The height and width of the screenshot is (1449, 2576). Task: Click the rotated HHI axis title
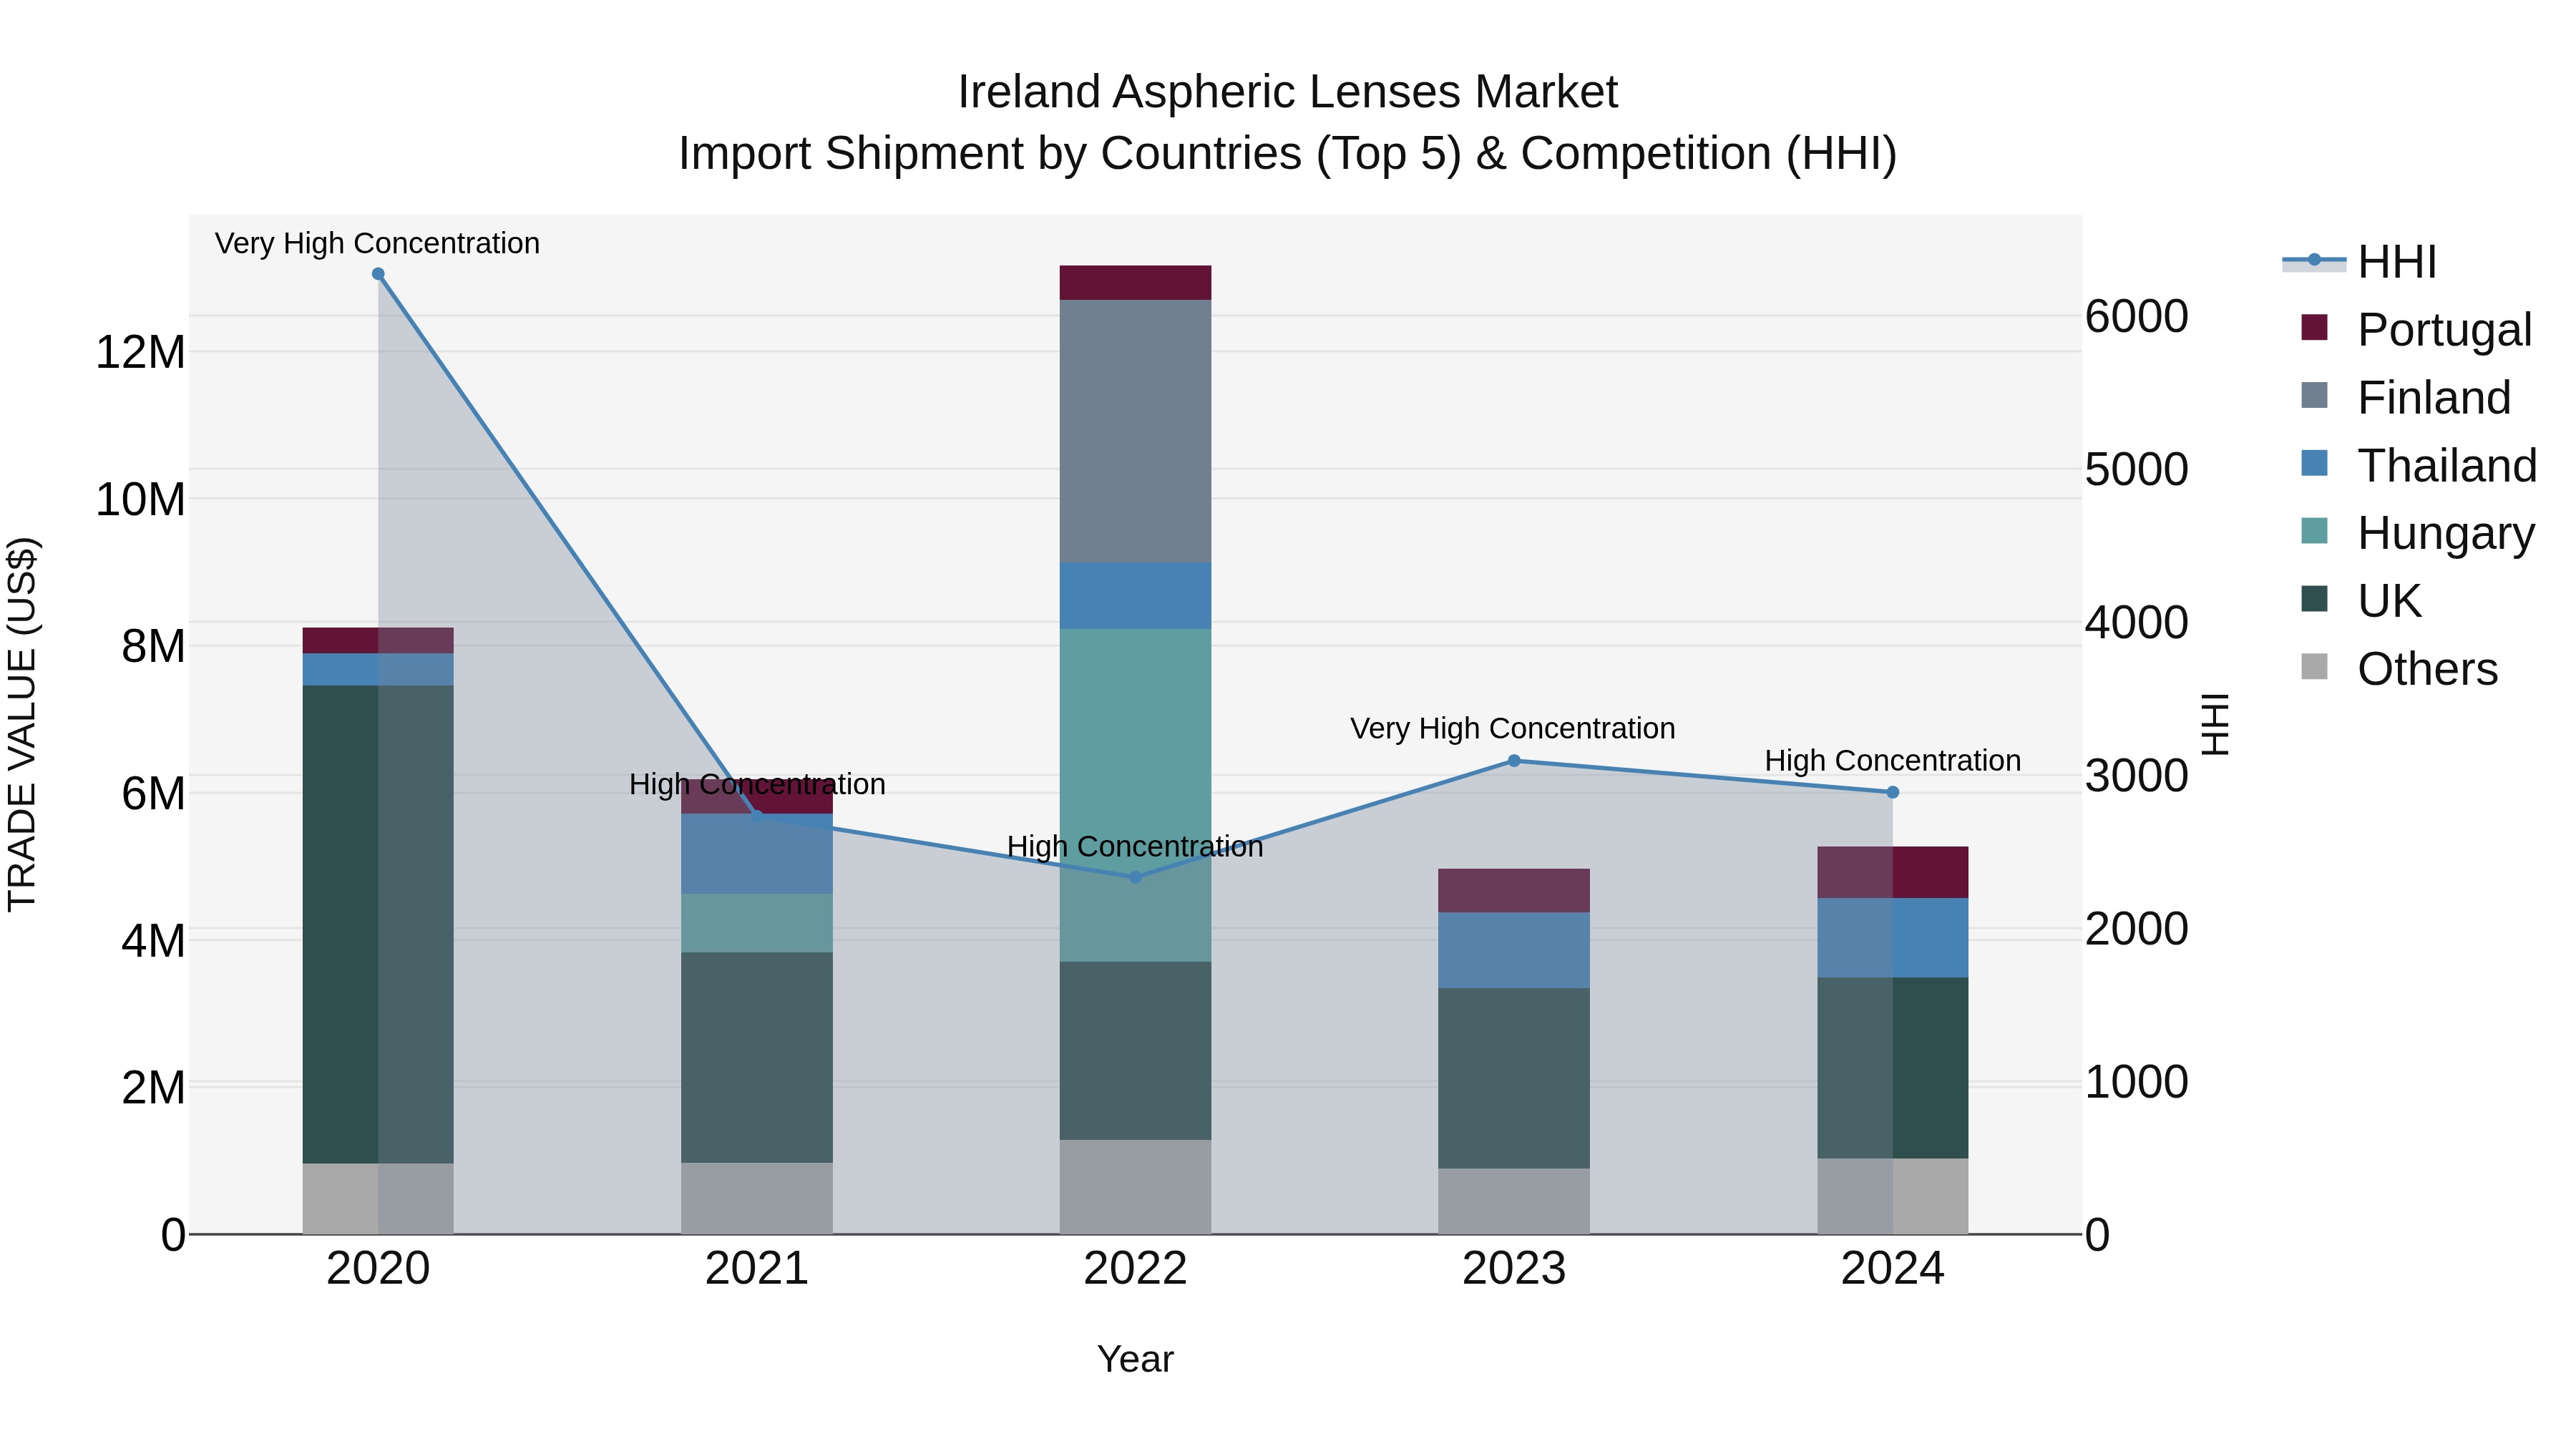[x=2216, y=724]
